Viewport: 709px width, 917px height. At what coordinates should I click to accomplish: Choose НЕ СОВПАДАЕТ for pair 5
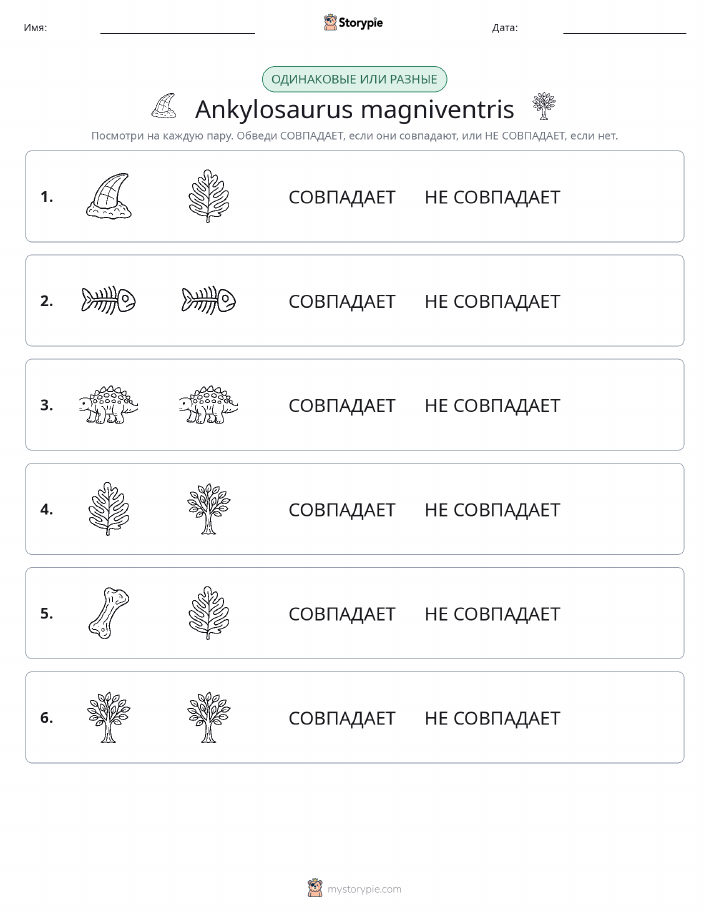pyautogui.click(x=492, y=613)
